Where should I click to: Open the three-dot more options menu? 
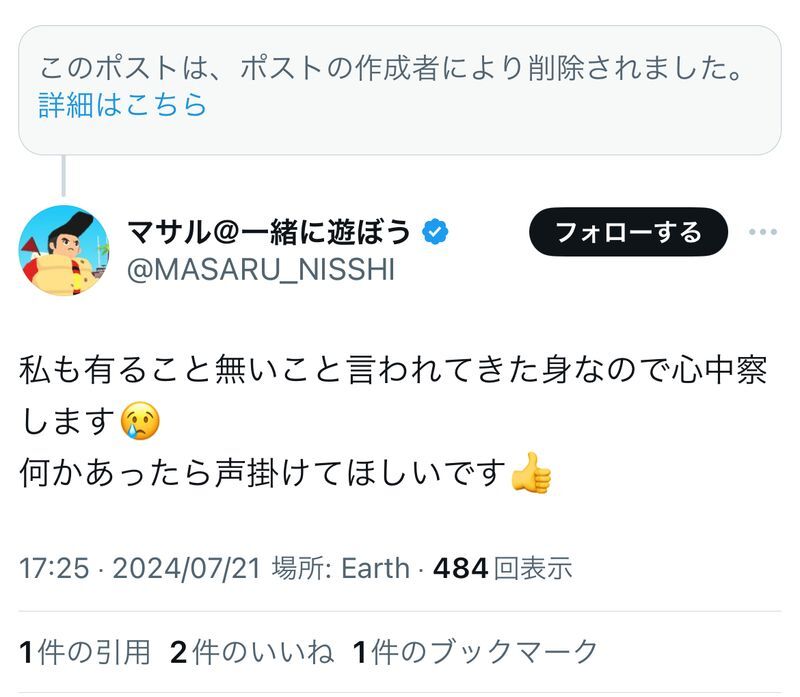(763, 232)
